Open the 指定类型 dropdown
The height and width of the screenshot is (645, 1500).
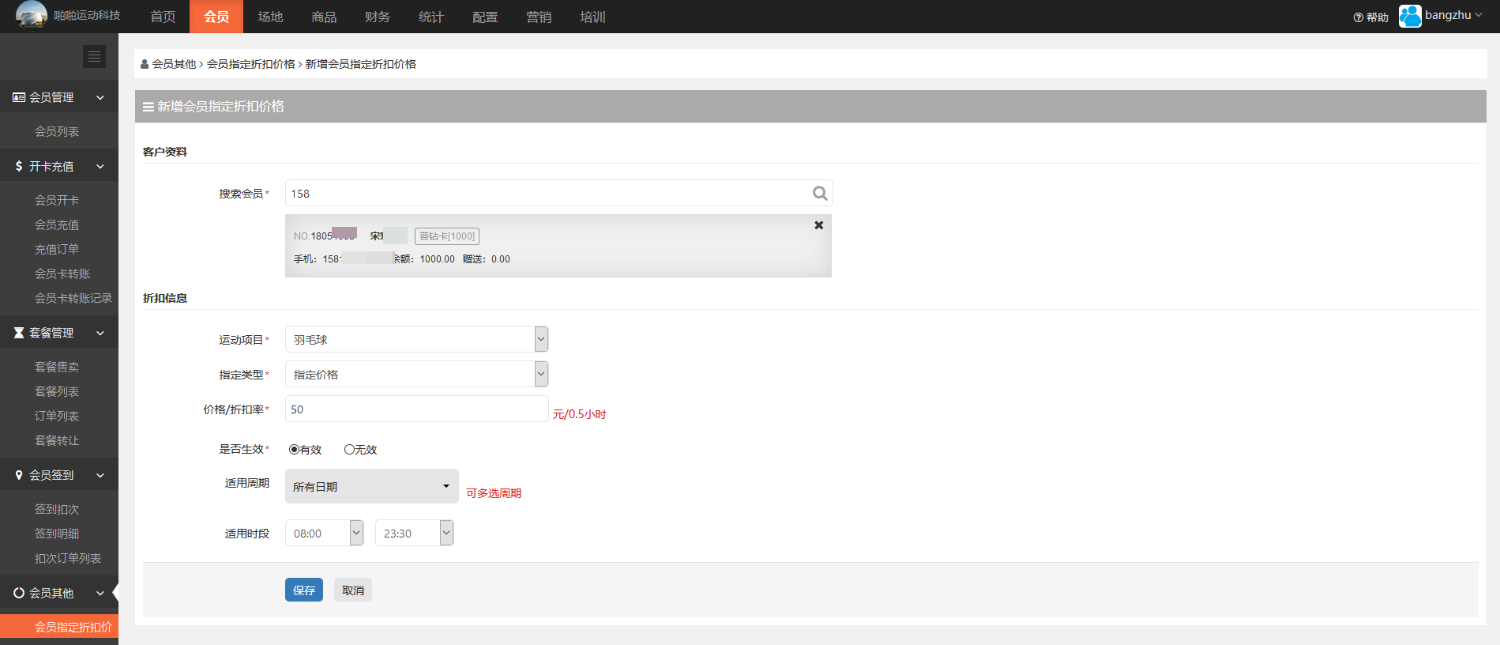[x=416, y=374]
